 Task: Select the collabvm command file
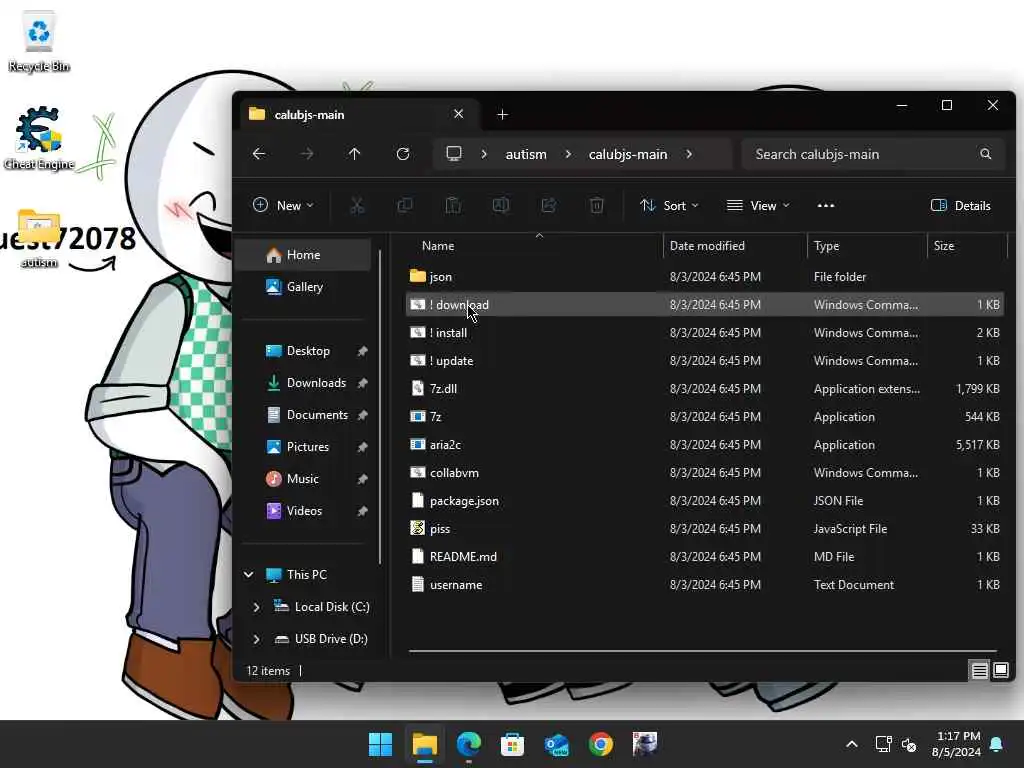[705, 473]
